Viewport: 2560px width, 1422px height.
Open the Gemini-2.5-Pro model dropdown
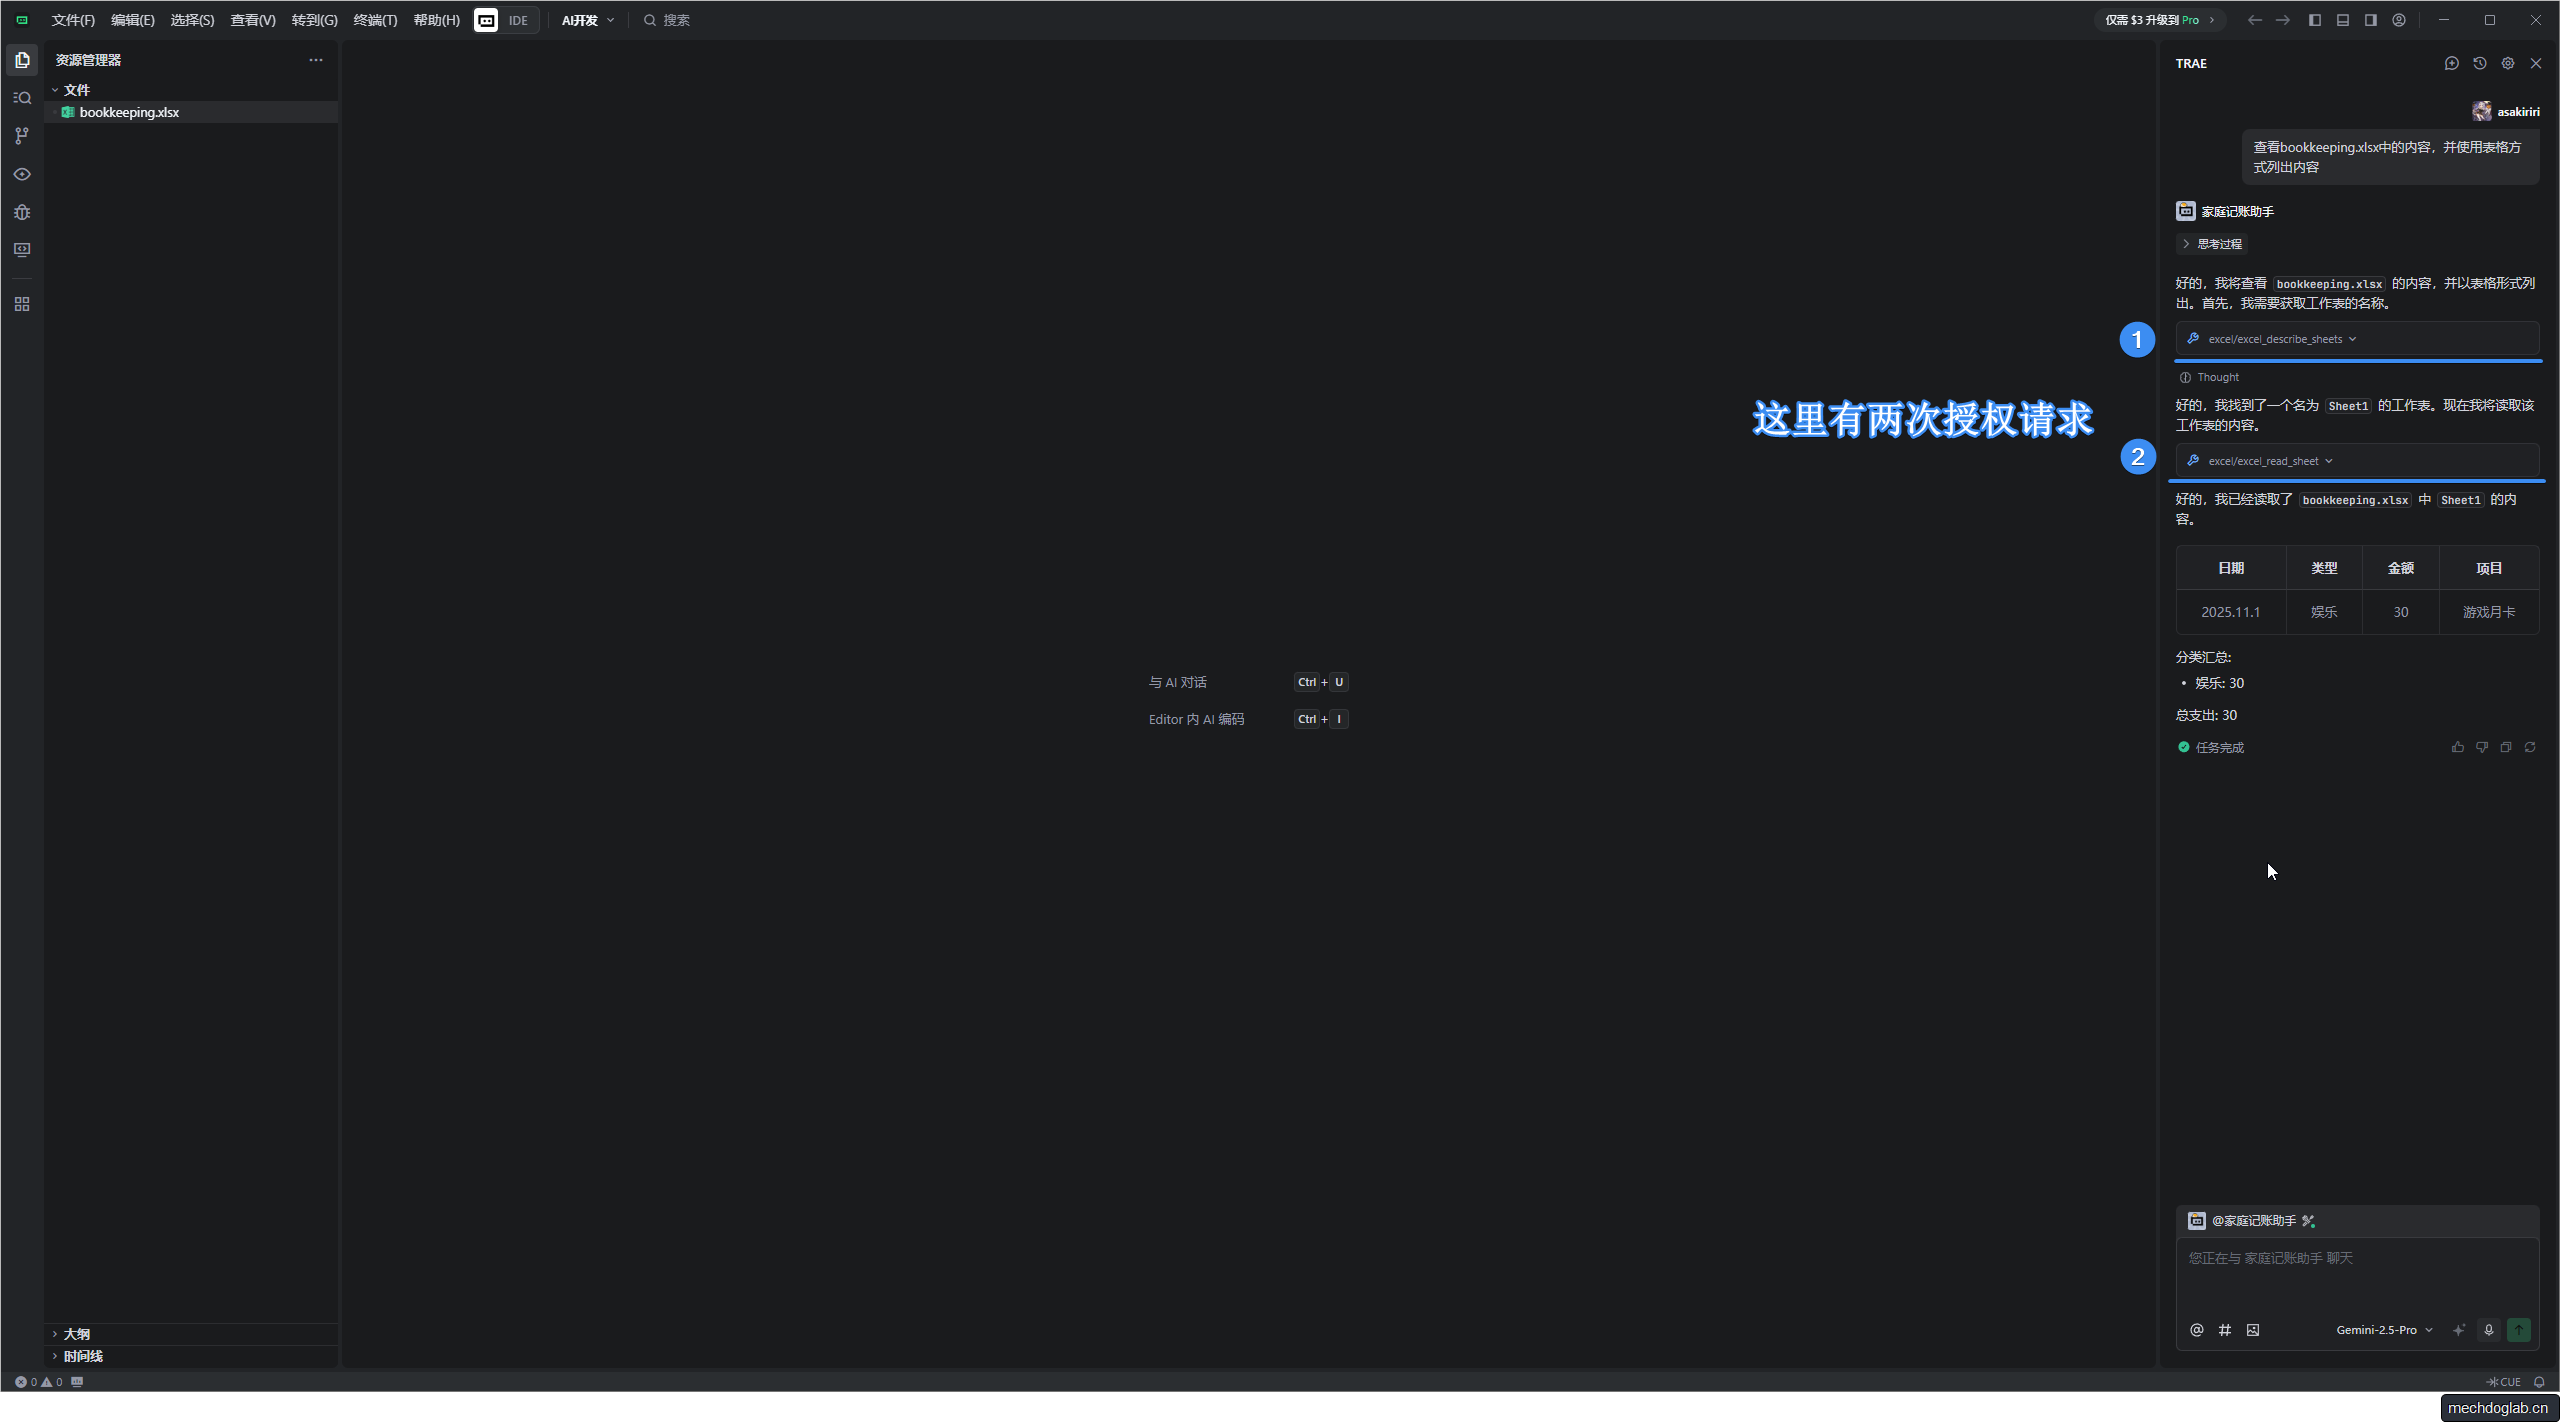click(x=2384, y=1330)
